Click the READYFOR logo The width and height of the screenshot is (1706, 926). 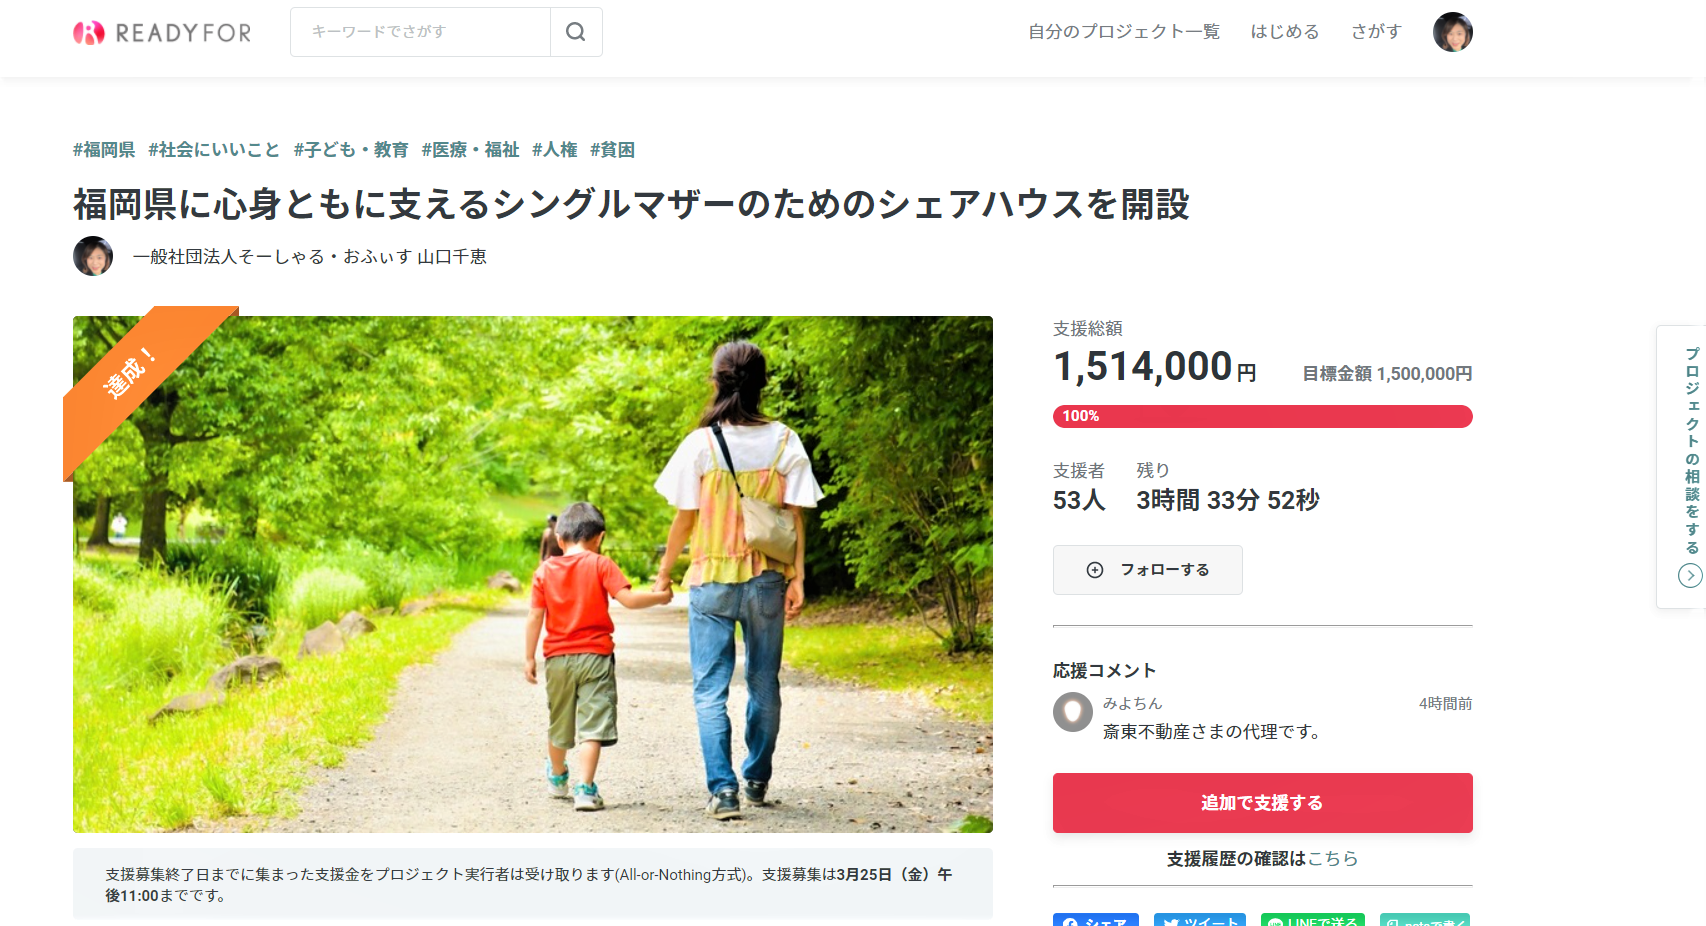(162, 33)
